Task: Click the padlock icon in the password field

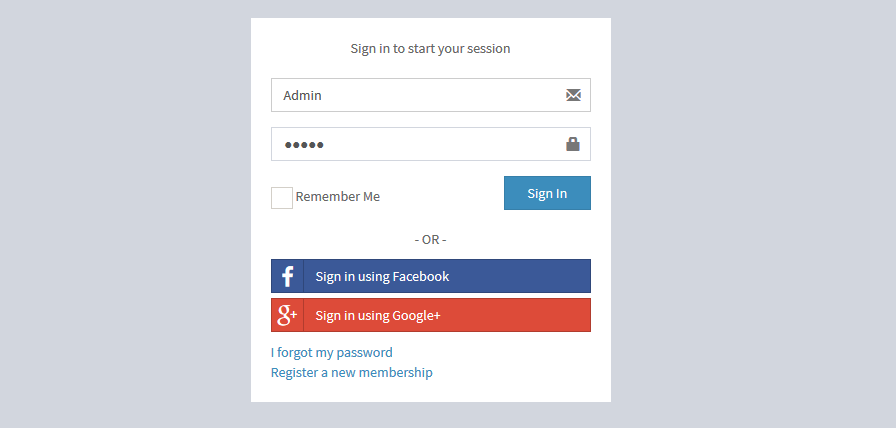Action: click(x=573, y=144)
